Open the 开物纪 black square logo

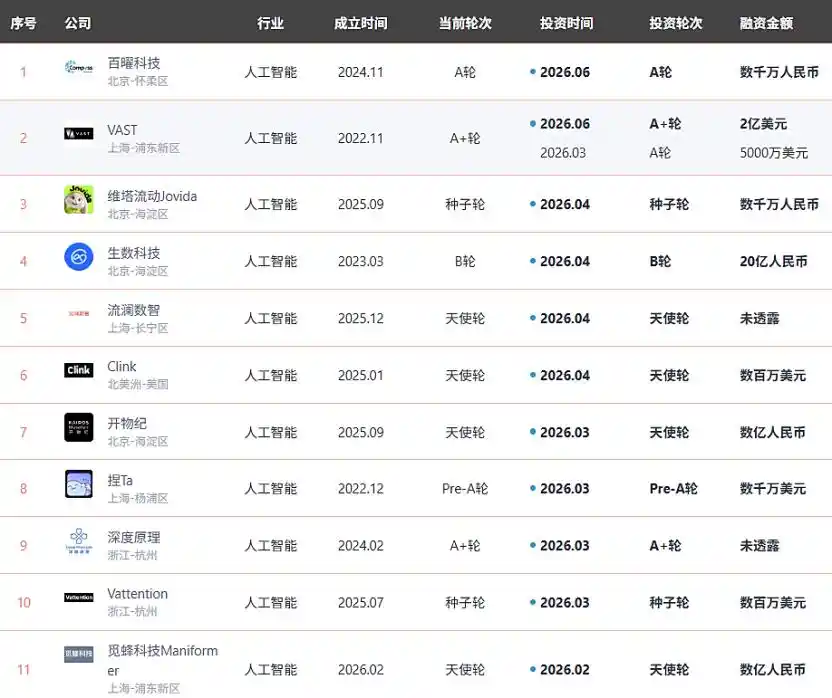[x=79, y=427]
